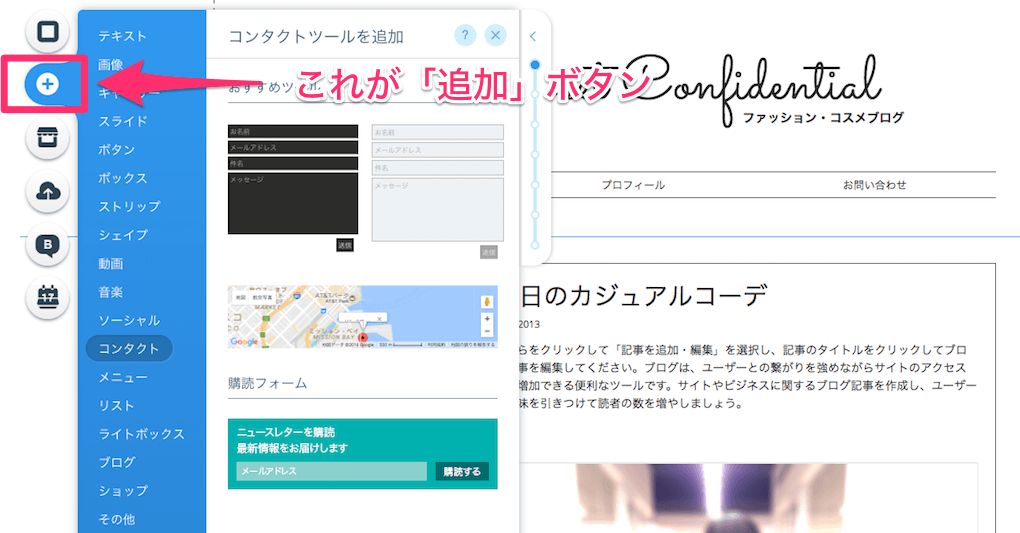Click the カジュアルコーデ blog post title
Screen dimensions: 1020x533
click(x=644, y=296)
